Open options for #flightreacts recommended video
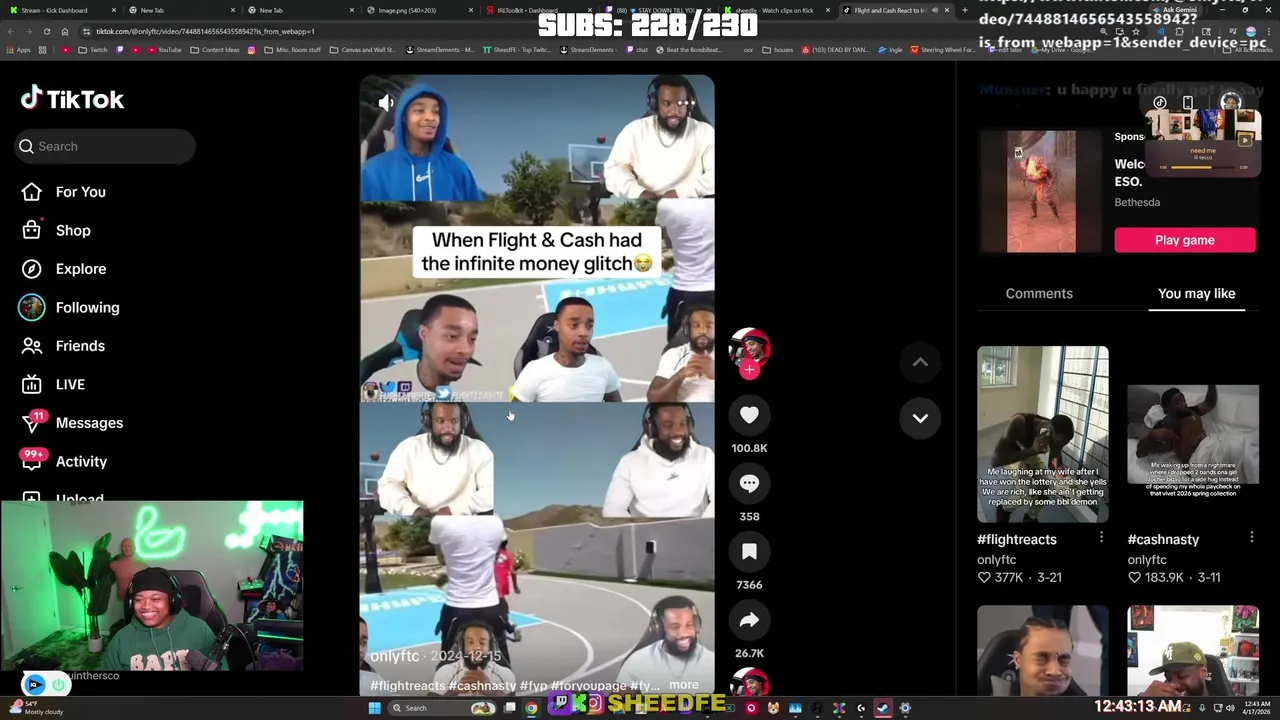Screen dimensions: 1280x720 point(1101,538)
